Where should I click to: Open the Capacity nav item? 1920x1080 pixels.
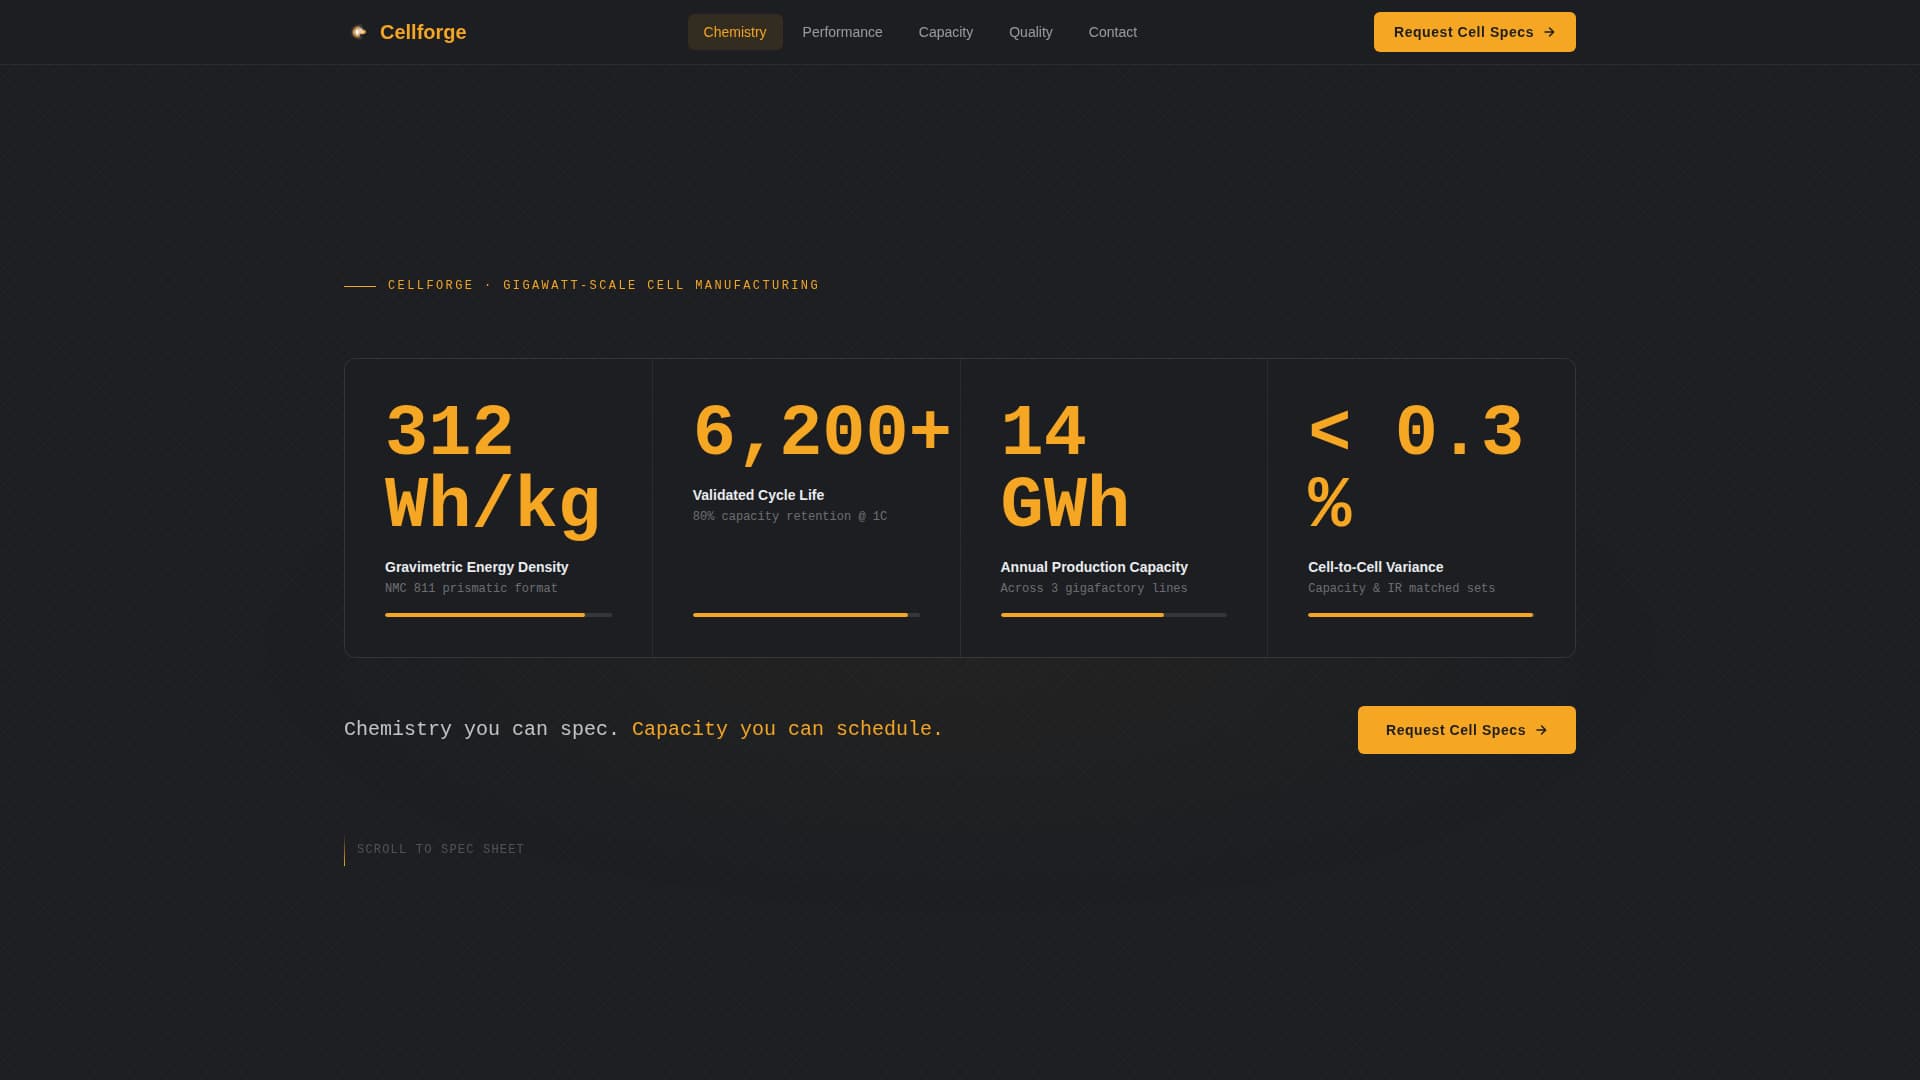pos(945,31)
